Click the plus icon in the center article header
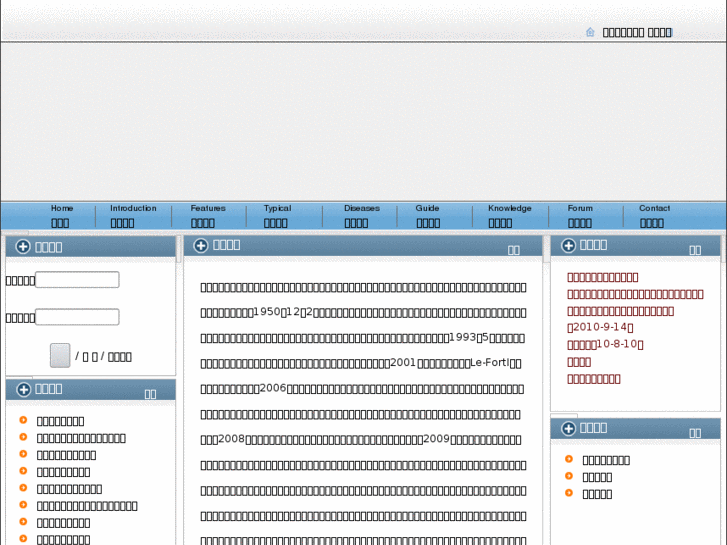Screen dimensions: 727x545 tap(200, 245)
